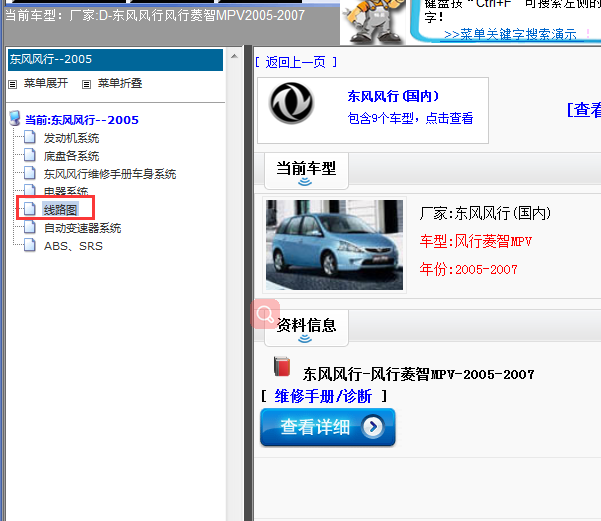The width and height of the screenshot is (601, 521).
Task: Click the mechanic mascot image
Action: [x=373, y=21]
